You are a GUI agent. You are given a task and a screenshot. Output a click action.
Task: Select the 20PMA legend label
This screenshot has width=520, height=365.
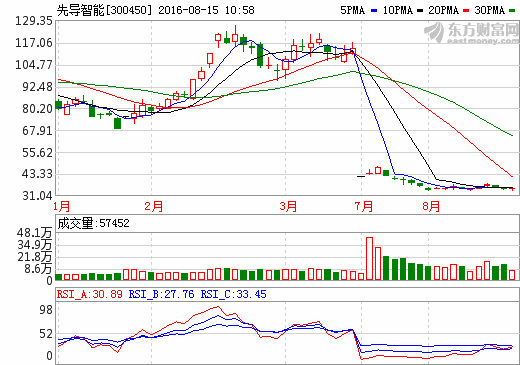pyautogui.click(x=443, y=10)
